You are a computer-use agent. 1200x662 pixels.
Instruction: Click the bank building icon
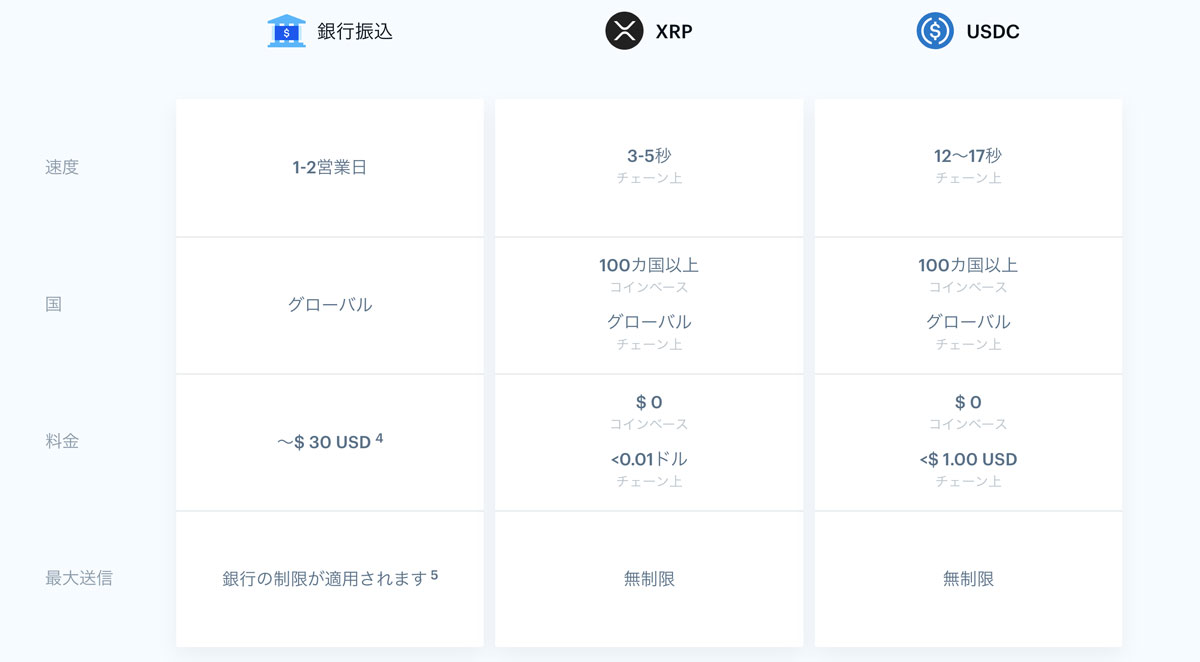pos(287,31)
